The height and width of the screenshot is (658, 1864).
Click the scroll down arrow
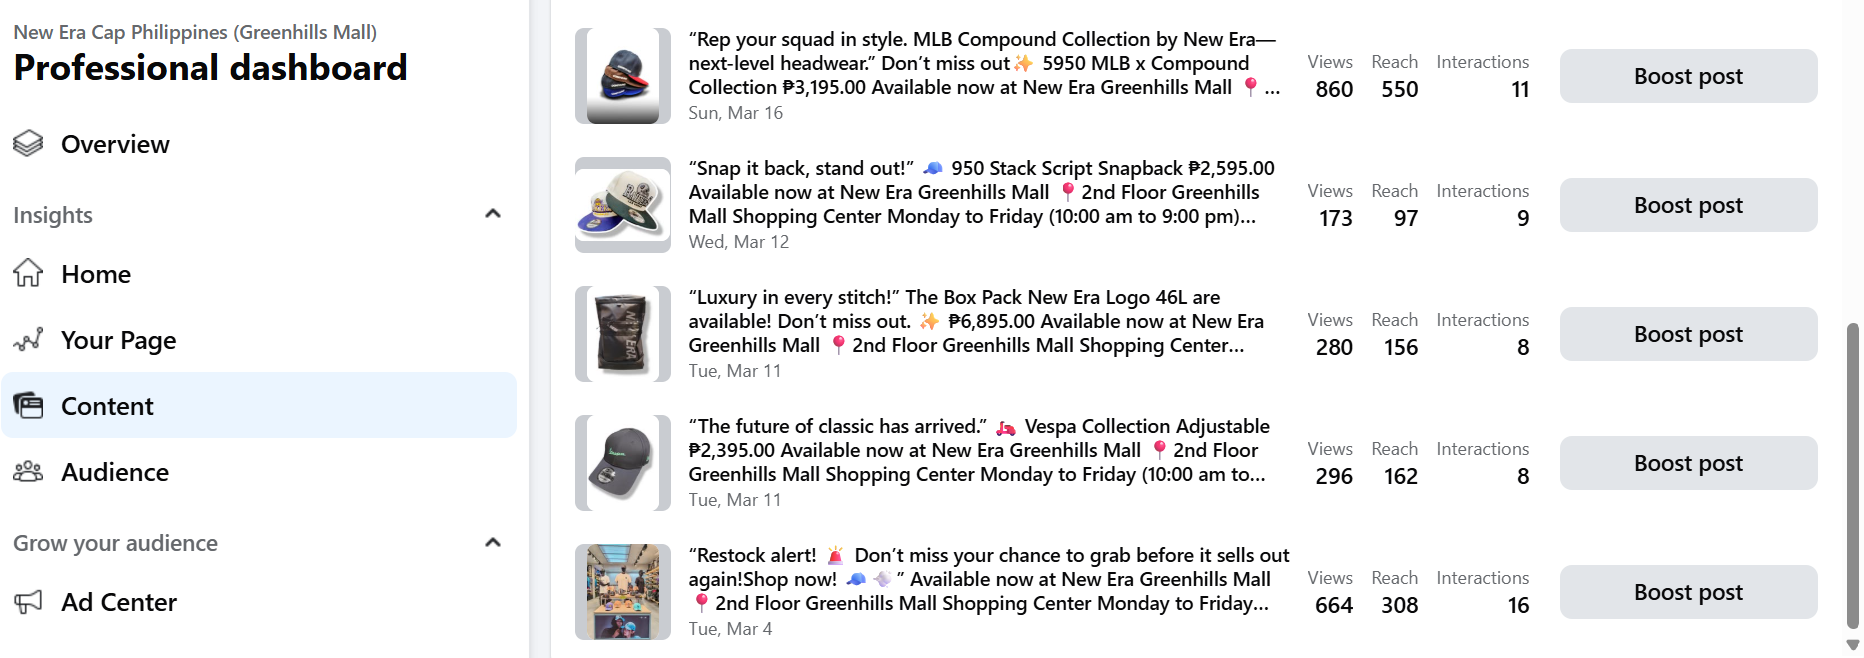pyautogui.click(x=1853, y=646)
